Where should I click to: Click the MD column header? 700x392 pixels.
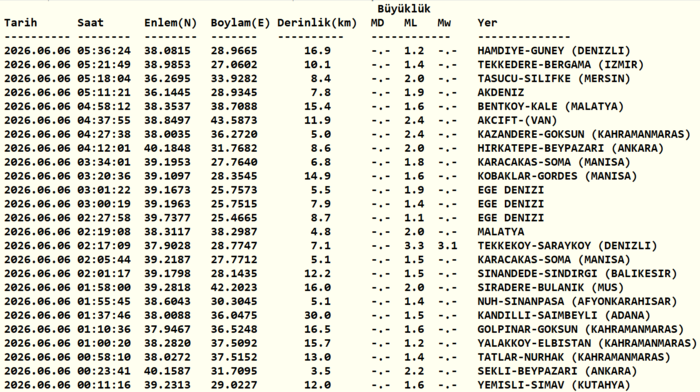(x=377, y=23)
